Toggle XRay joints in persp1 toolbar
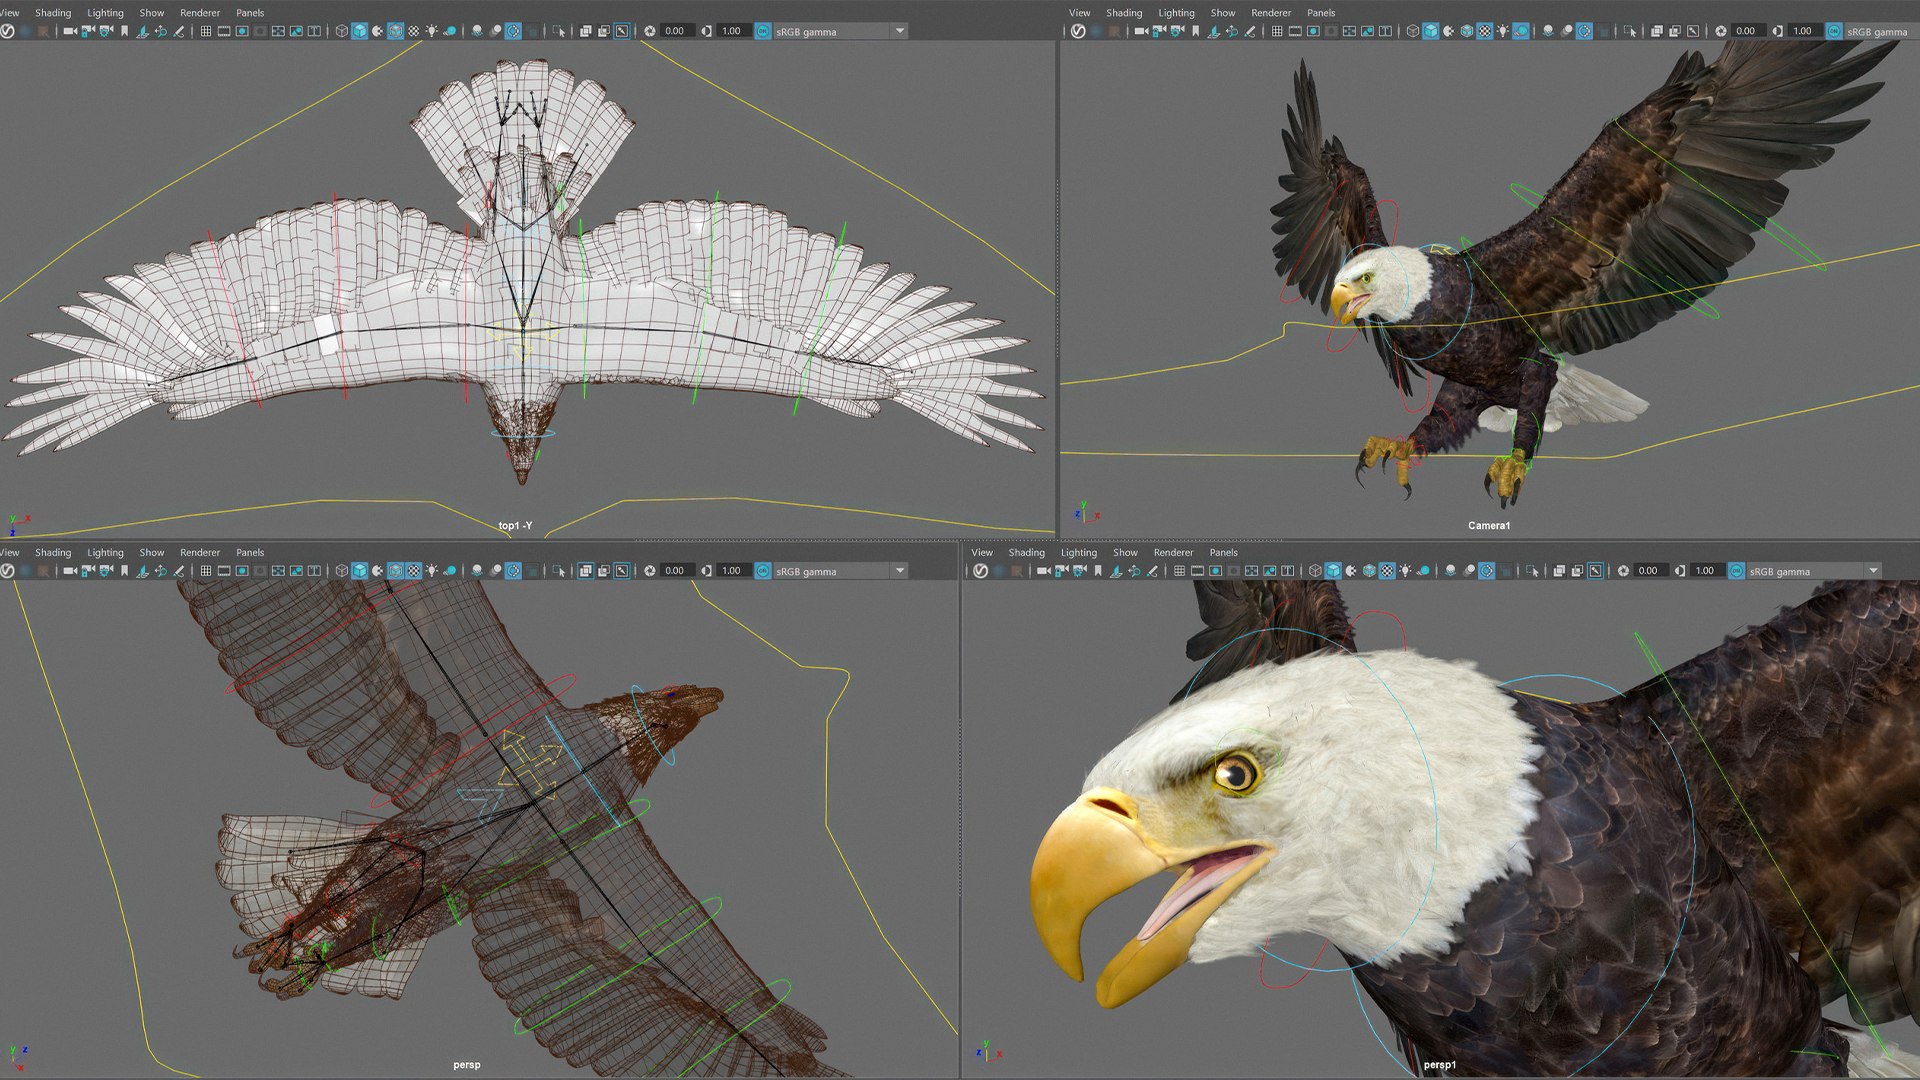The height and width of the screenshot is (1080, 1920). [x=1595, y=571]
